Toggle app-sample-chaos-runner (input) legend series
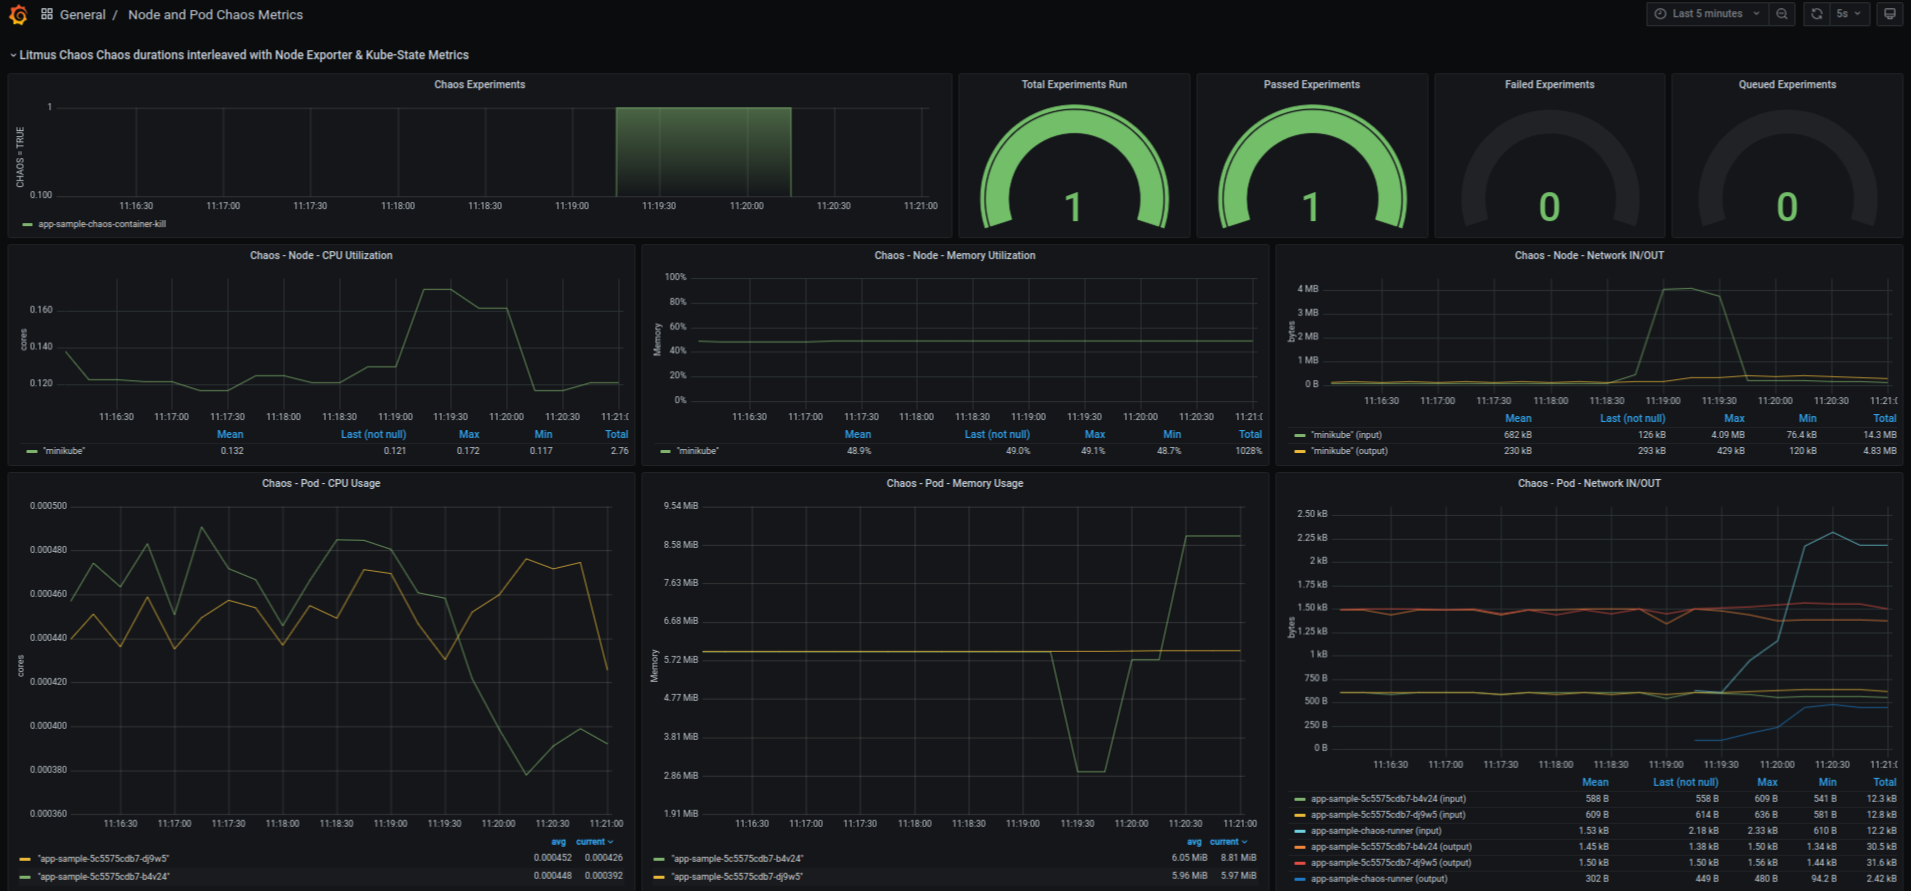Screen dimensions: 1911x891 point(1376,831)
